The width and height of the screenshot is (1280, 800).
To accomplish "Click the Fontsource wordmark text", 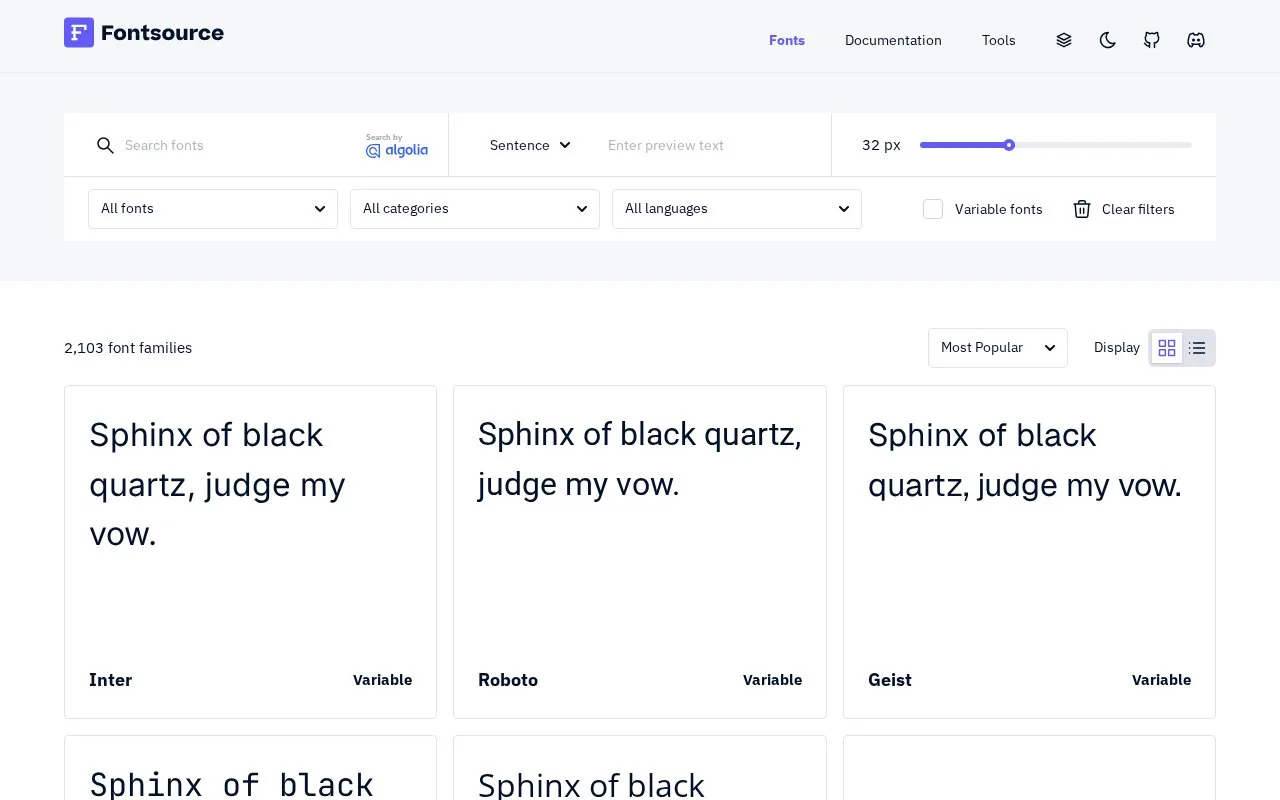I will [x=162, y=33].
